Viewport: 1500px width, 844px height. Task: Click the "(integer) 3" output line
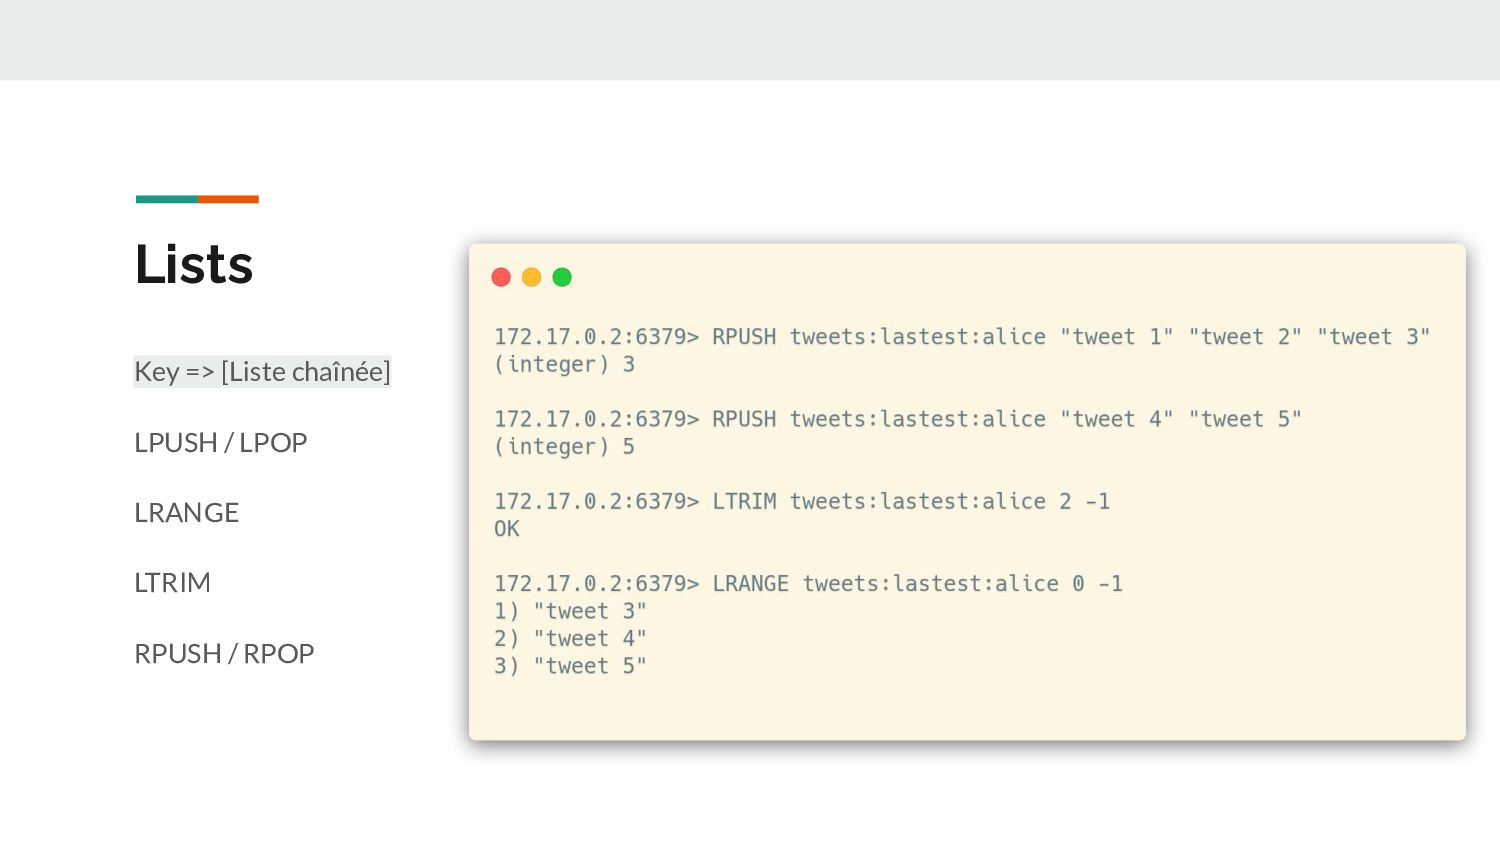click(x=564, y=365)
